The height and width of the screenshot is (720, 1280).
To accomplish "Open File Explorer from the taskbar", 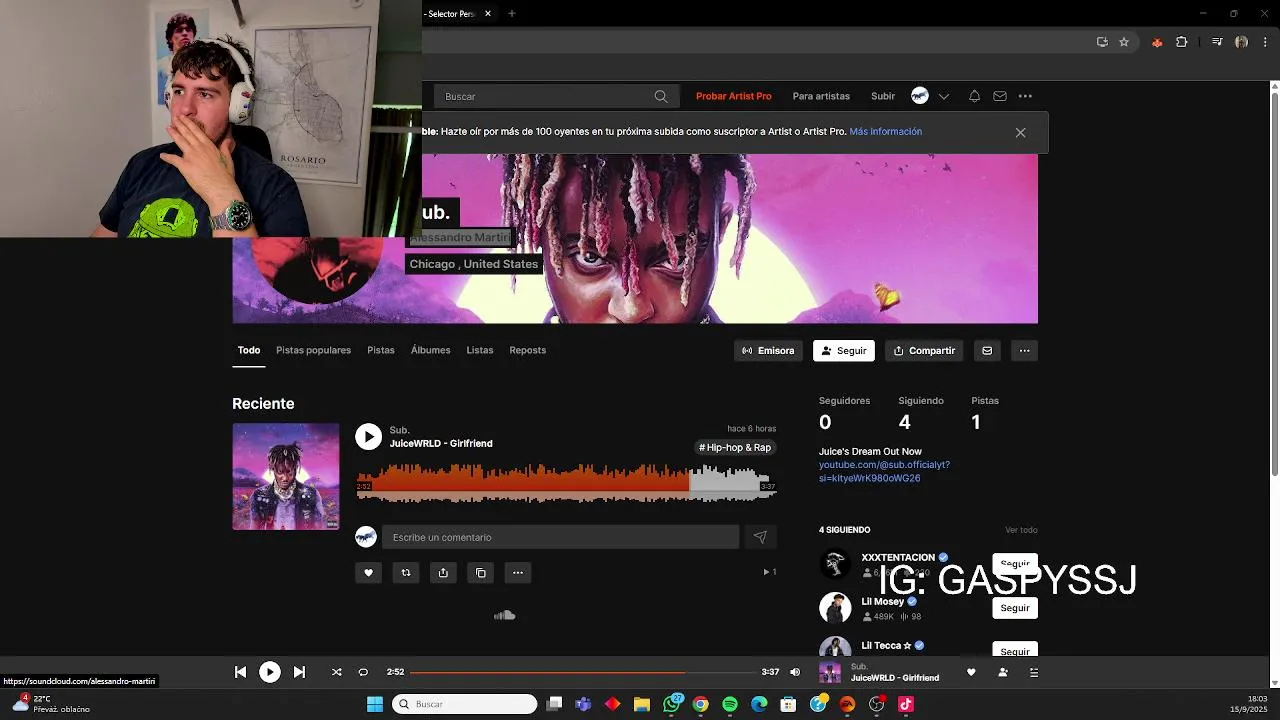I will click(x=642, y=704).
